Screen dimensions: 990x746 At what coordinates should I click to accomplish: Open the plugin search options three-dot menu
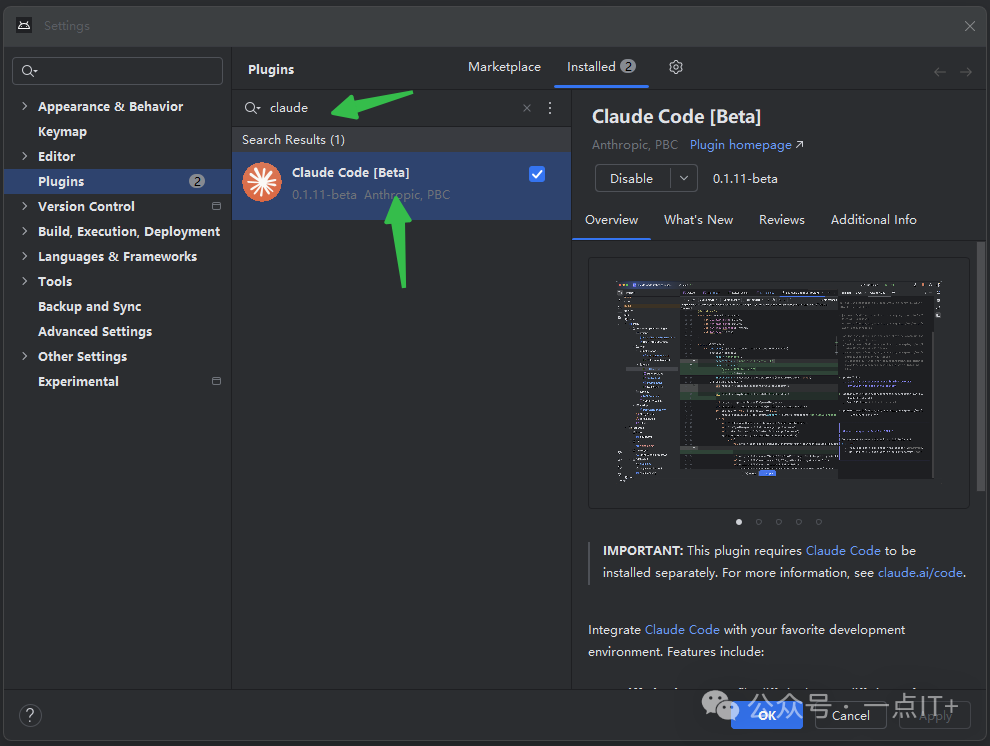(x=550, y=108)
